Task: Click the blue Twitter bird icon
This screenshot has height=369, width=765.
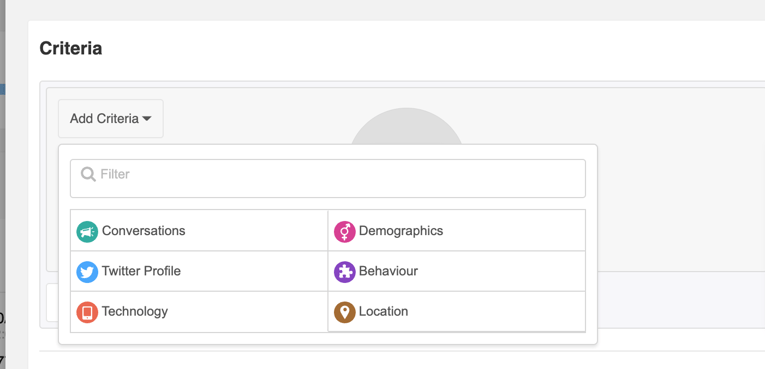Action: tap(87, 272)
